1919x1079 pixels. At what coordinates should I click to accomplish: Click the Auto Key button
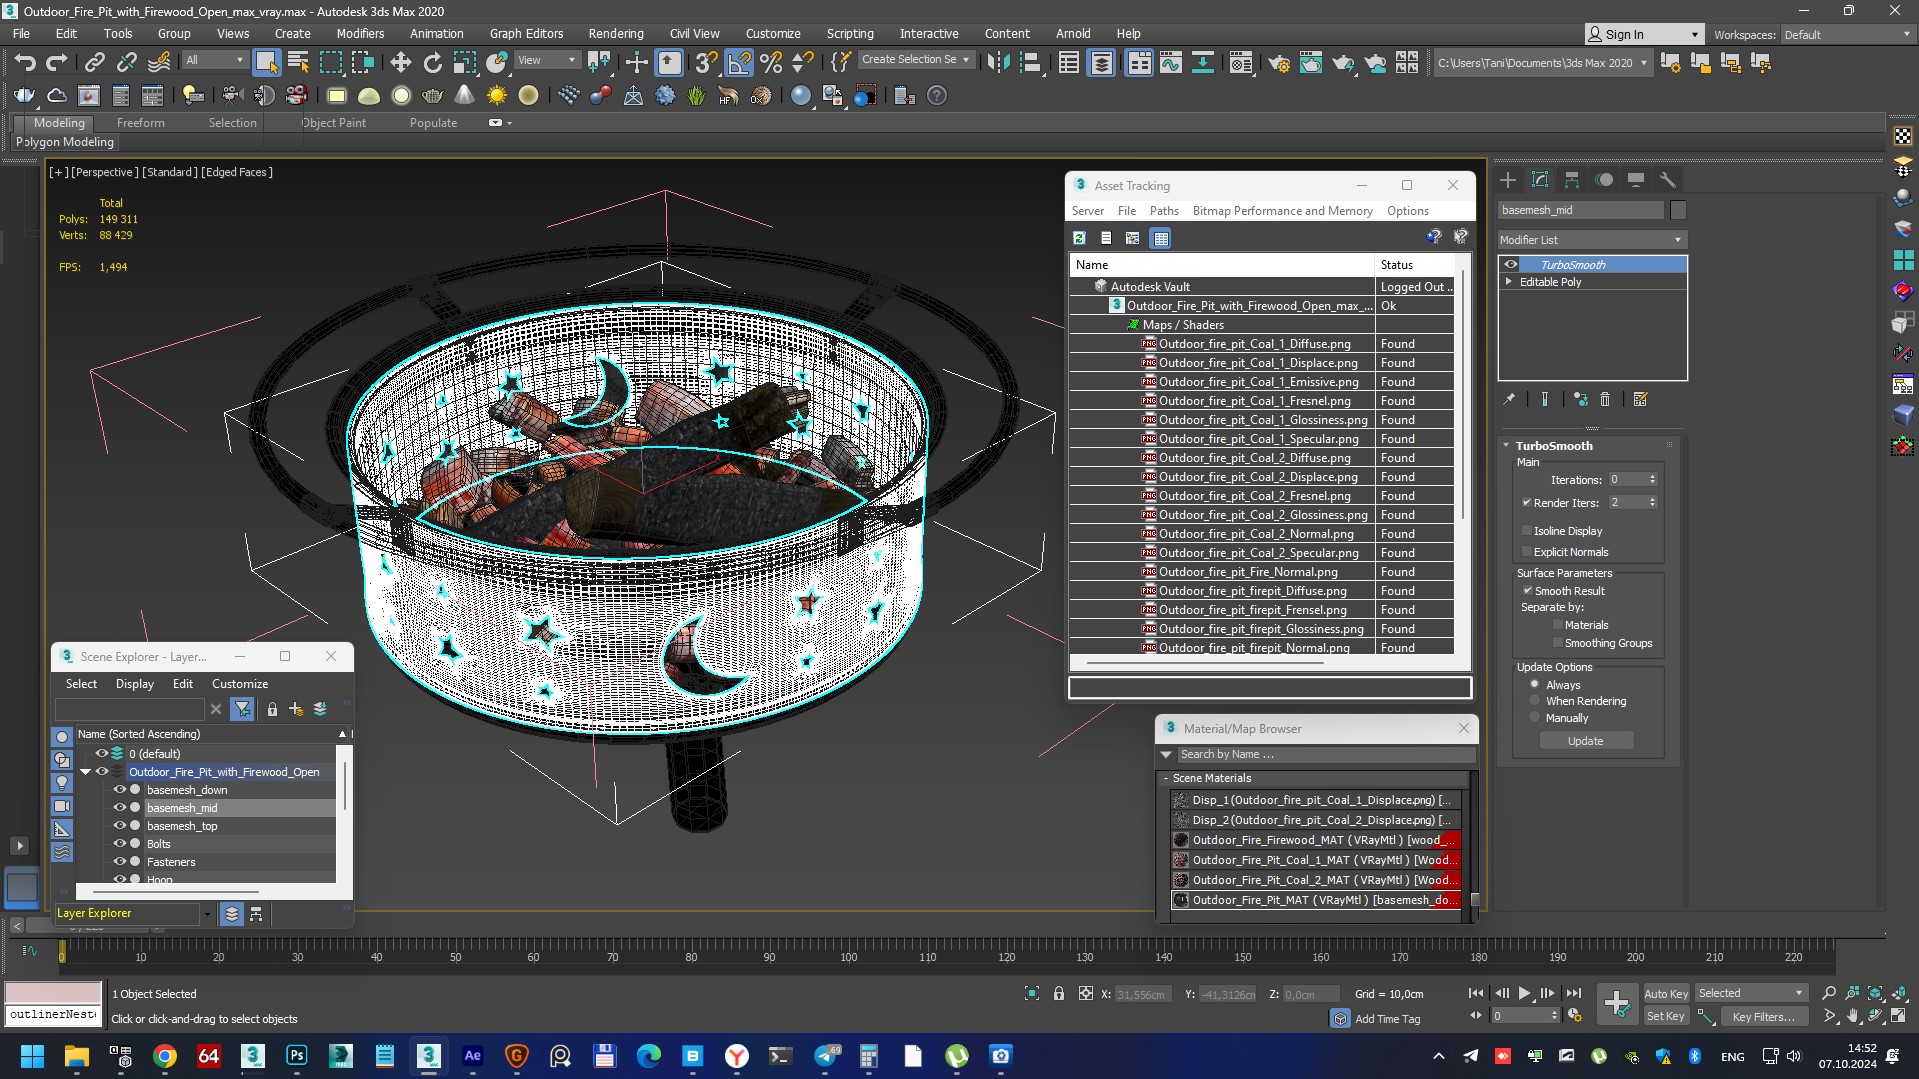pos(1665,993)
